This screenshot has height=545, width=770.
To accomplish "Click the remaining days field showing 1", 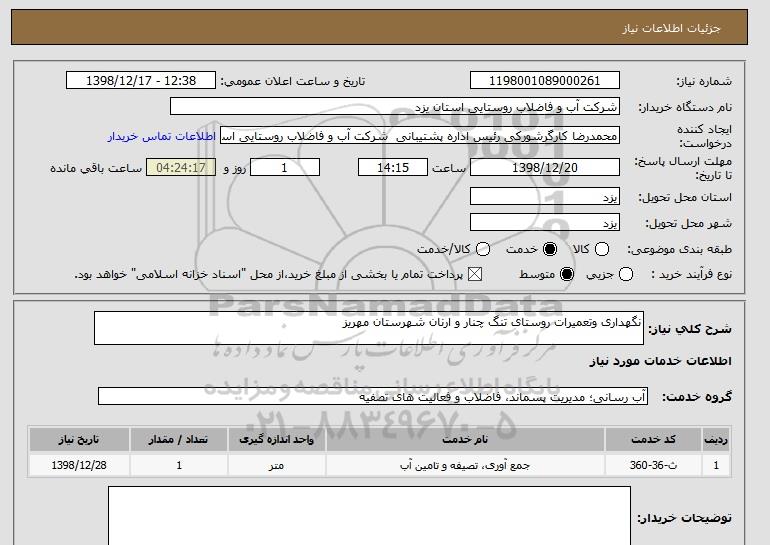I will pos(285,167).
